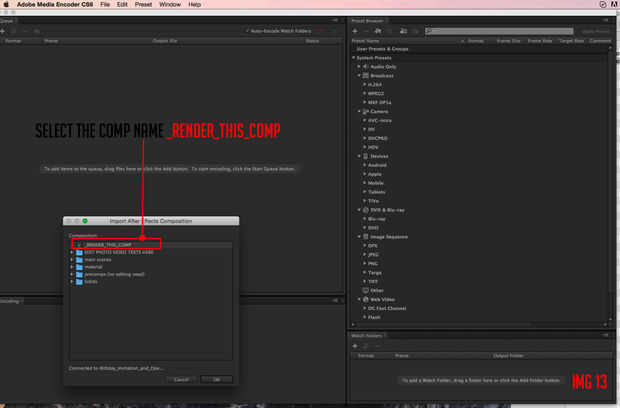Click the Broadcast category icon

click(x=366, y=76)
